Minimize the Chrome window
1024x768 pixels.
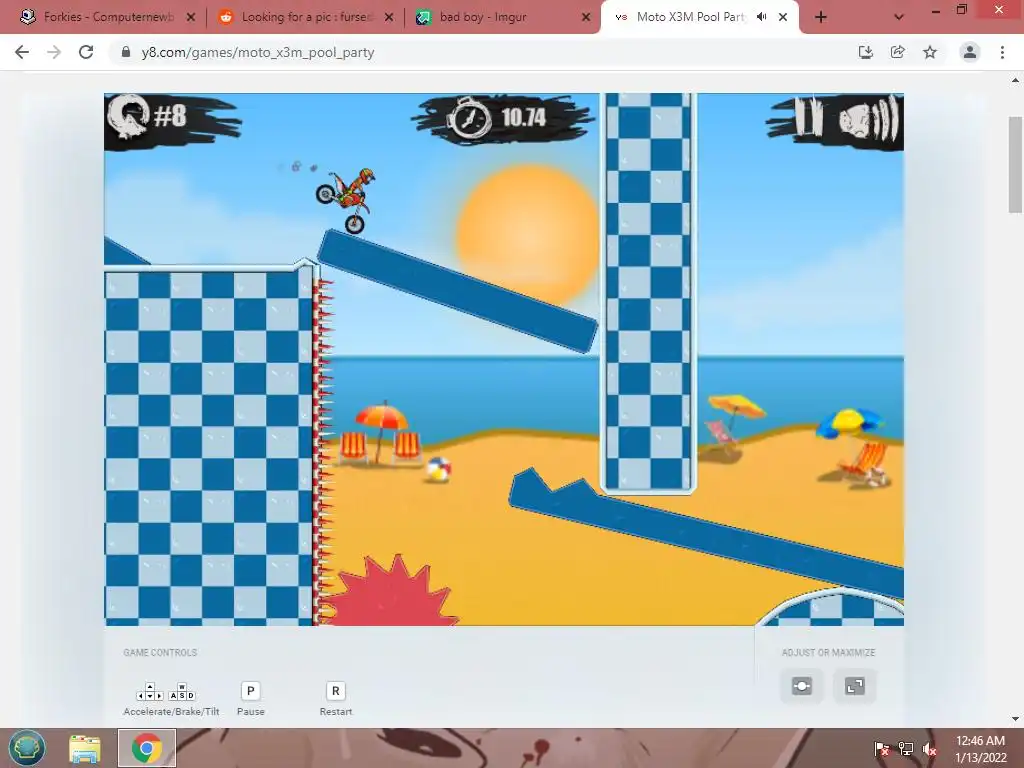[x=936, y=10]
